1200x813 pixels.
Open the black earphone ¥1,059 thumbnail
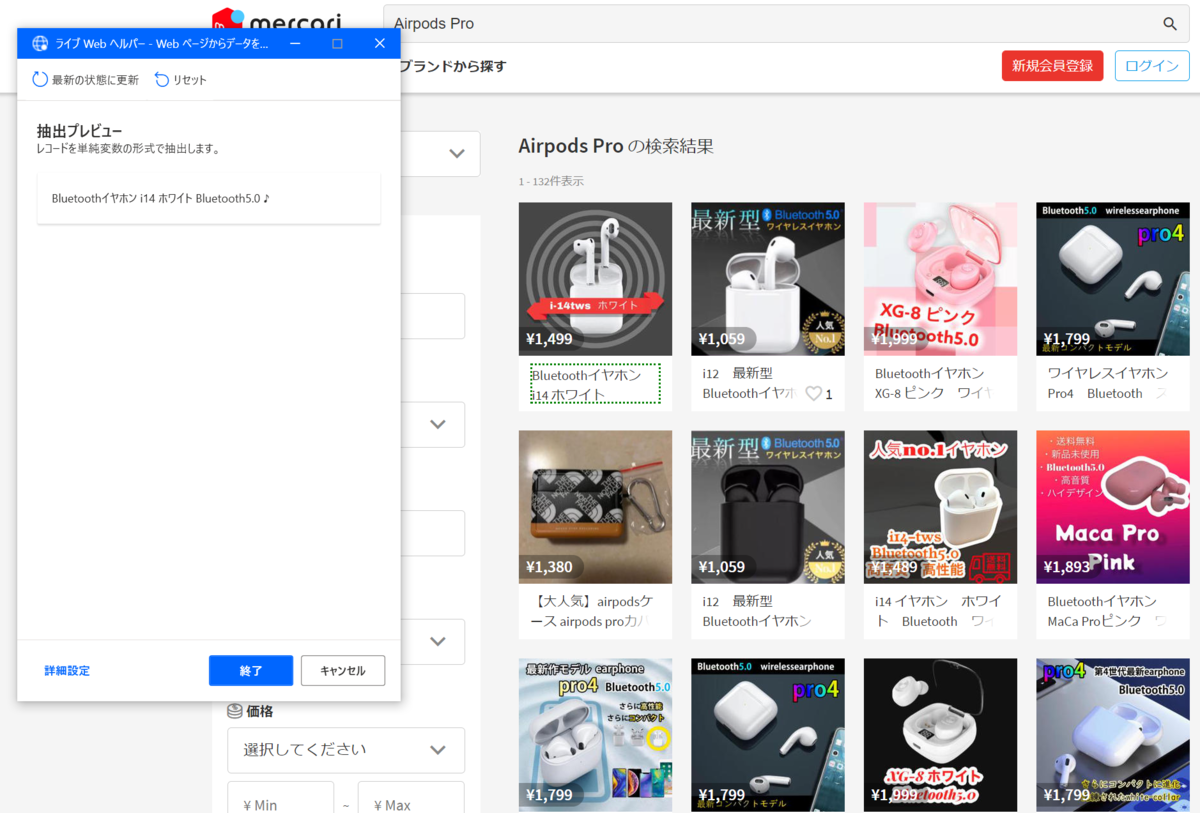click(768, 507)
